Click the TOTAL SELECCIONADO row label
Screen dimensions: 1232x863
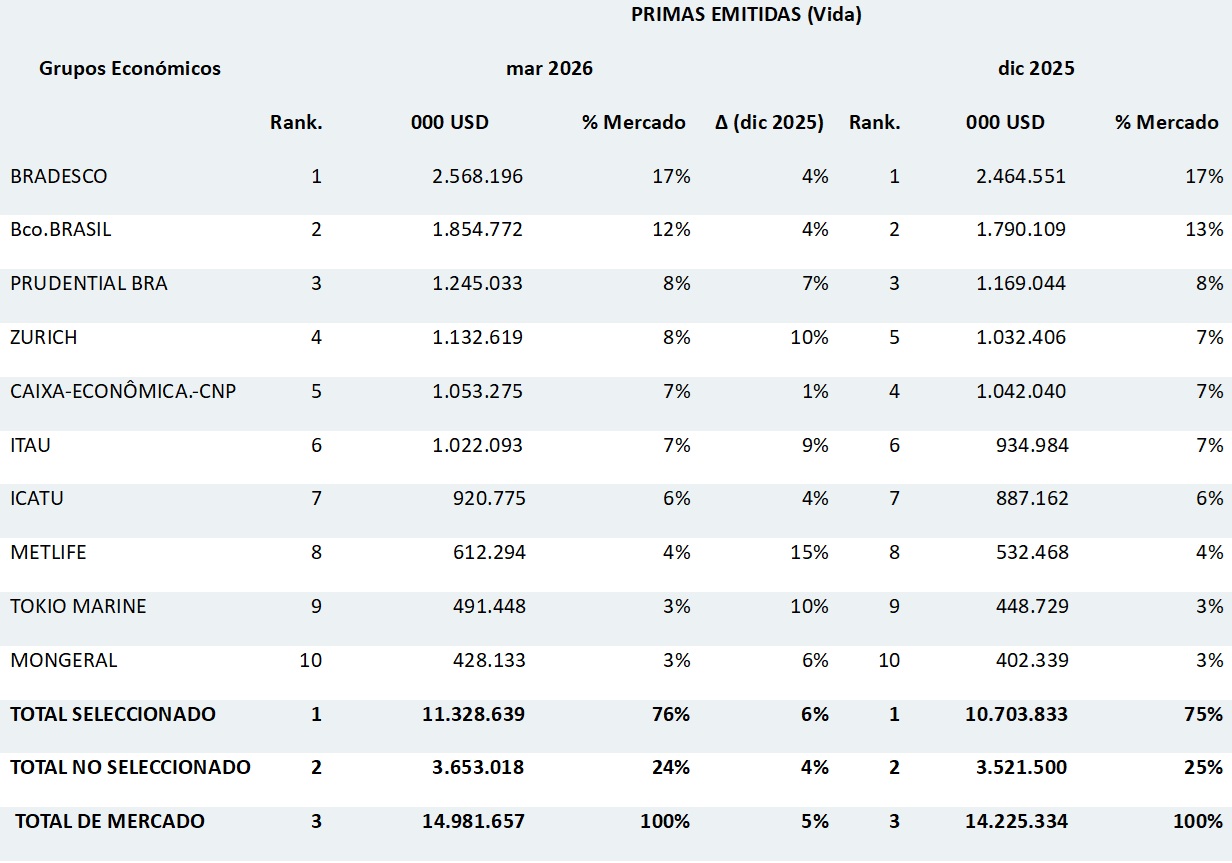pos(113,714)
